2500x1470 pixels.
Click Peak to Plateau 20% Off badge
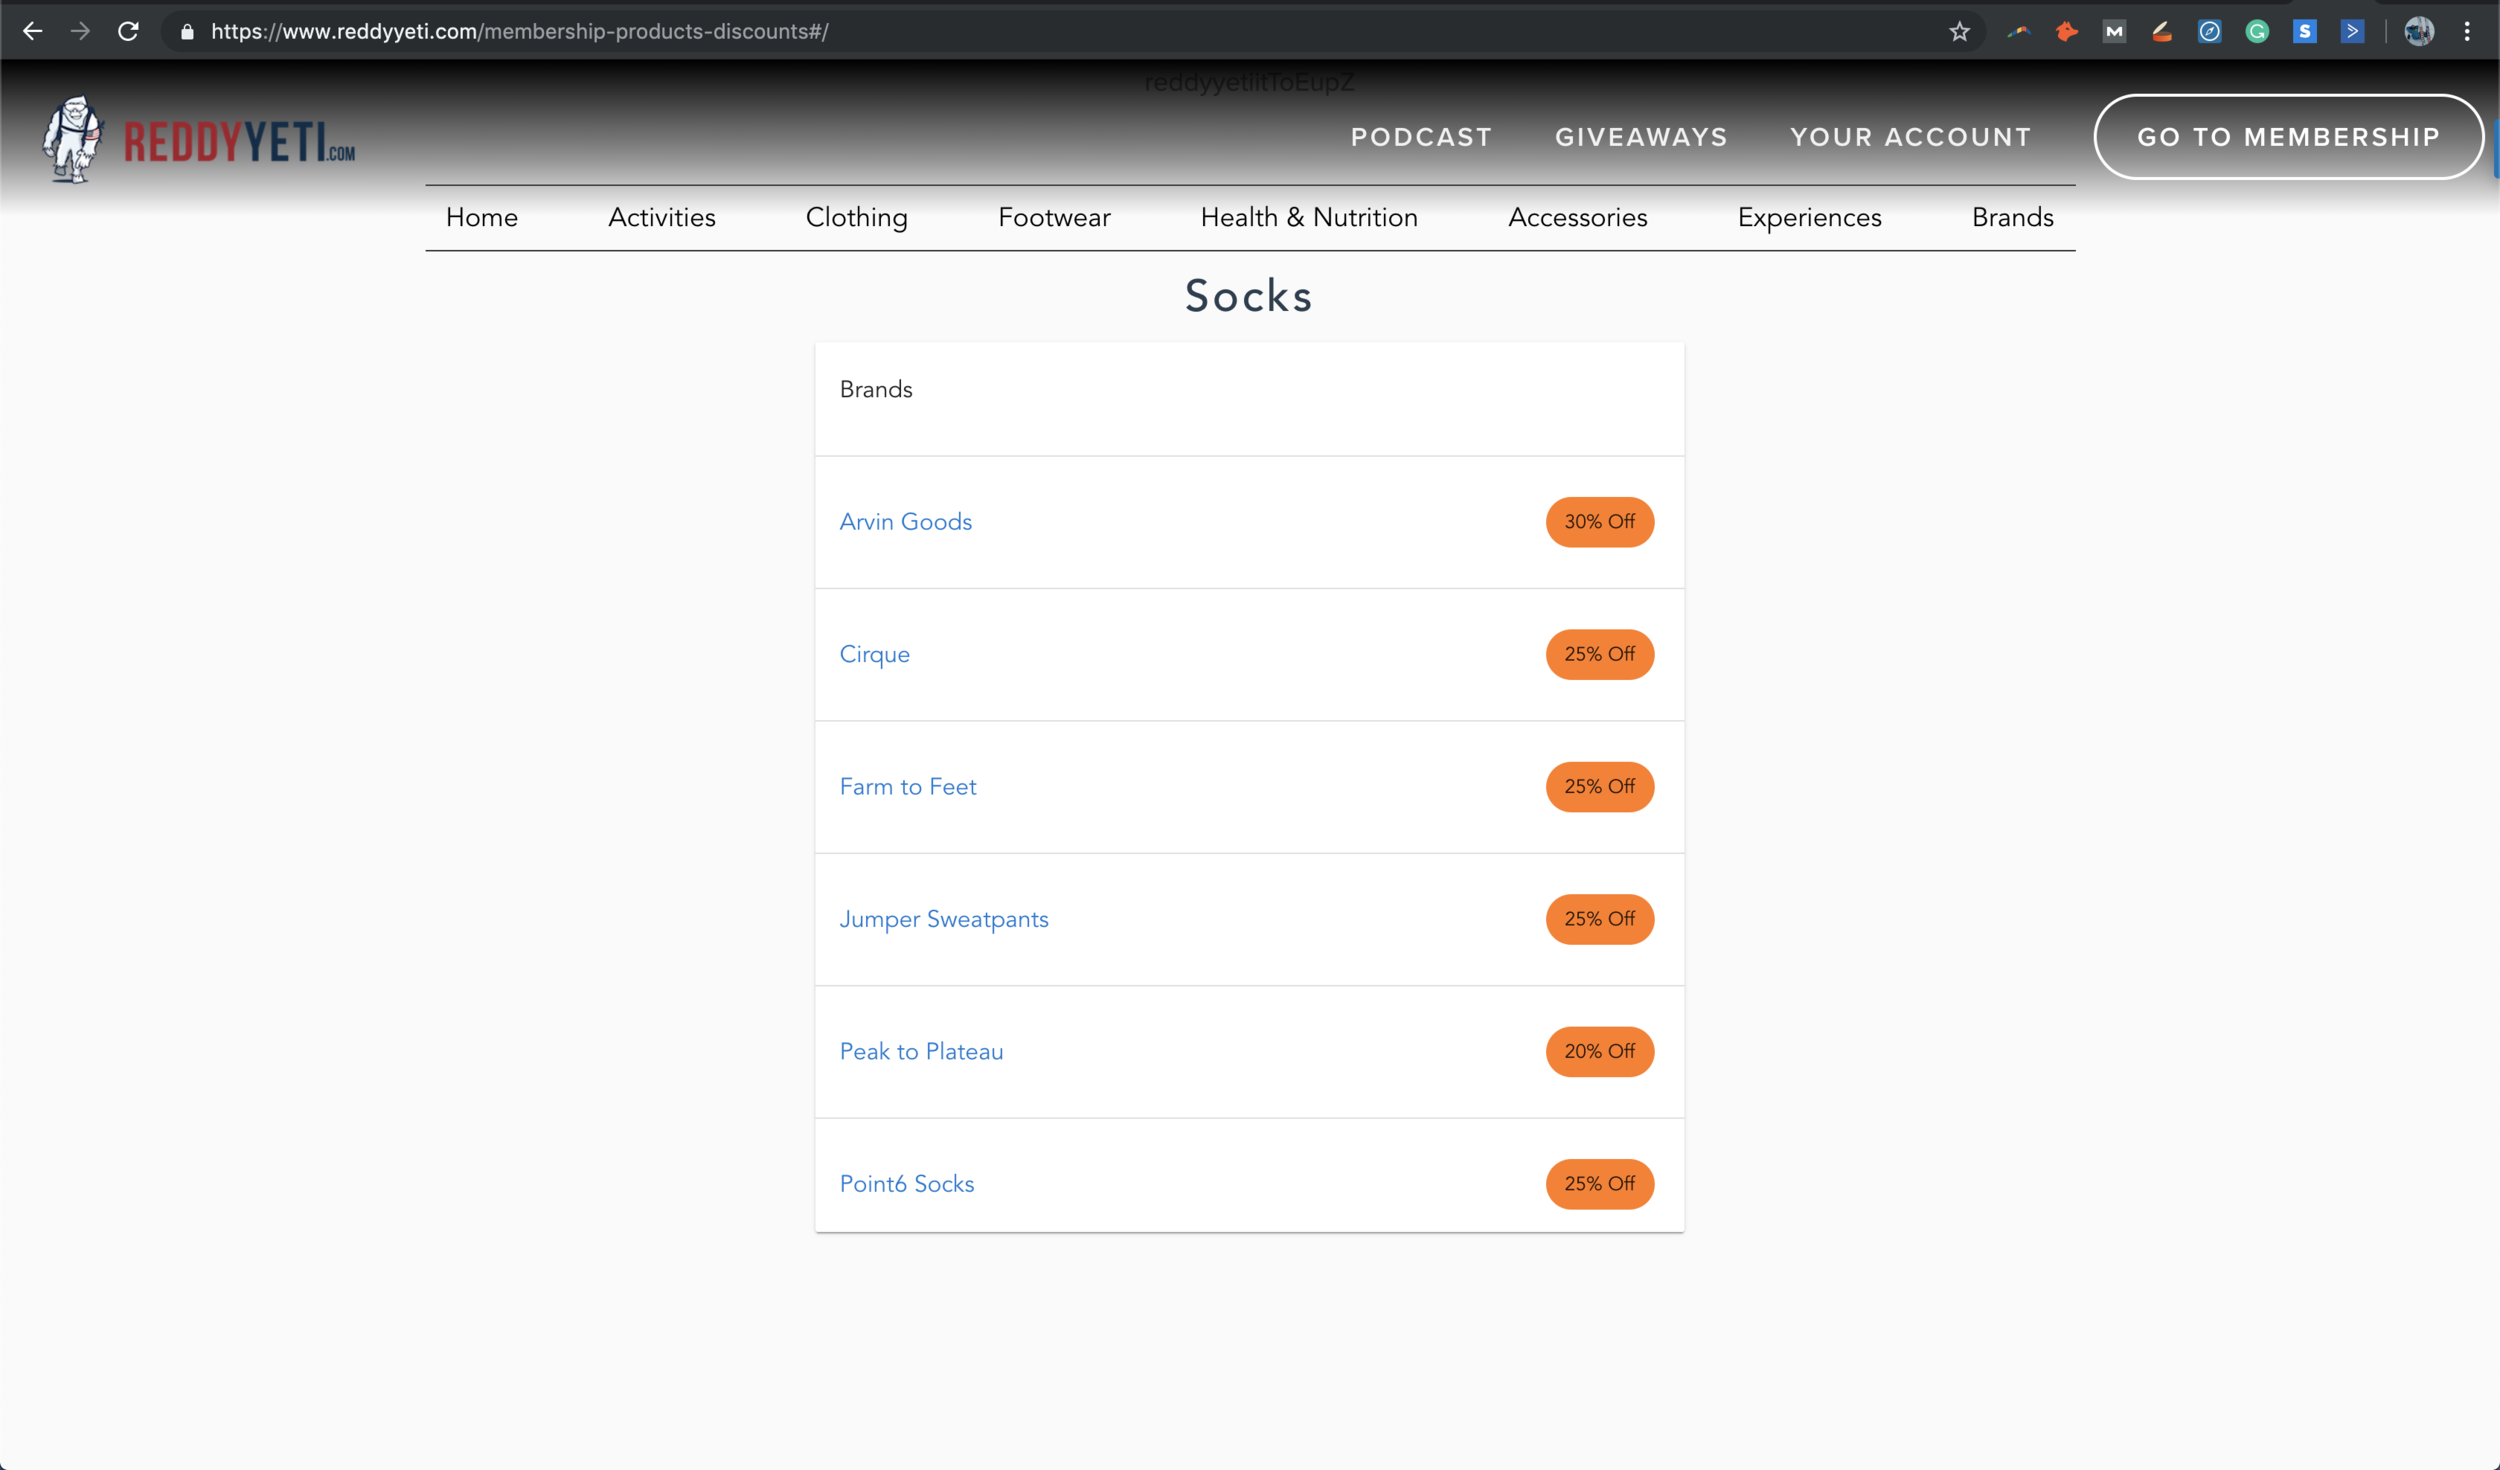1600,1052
